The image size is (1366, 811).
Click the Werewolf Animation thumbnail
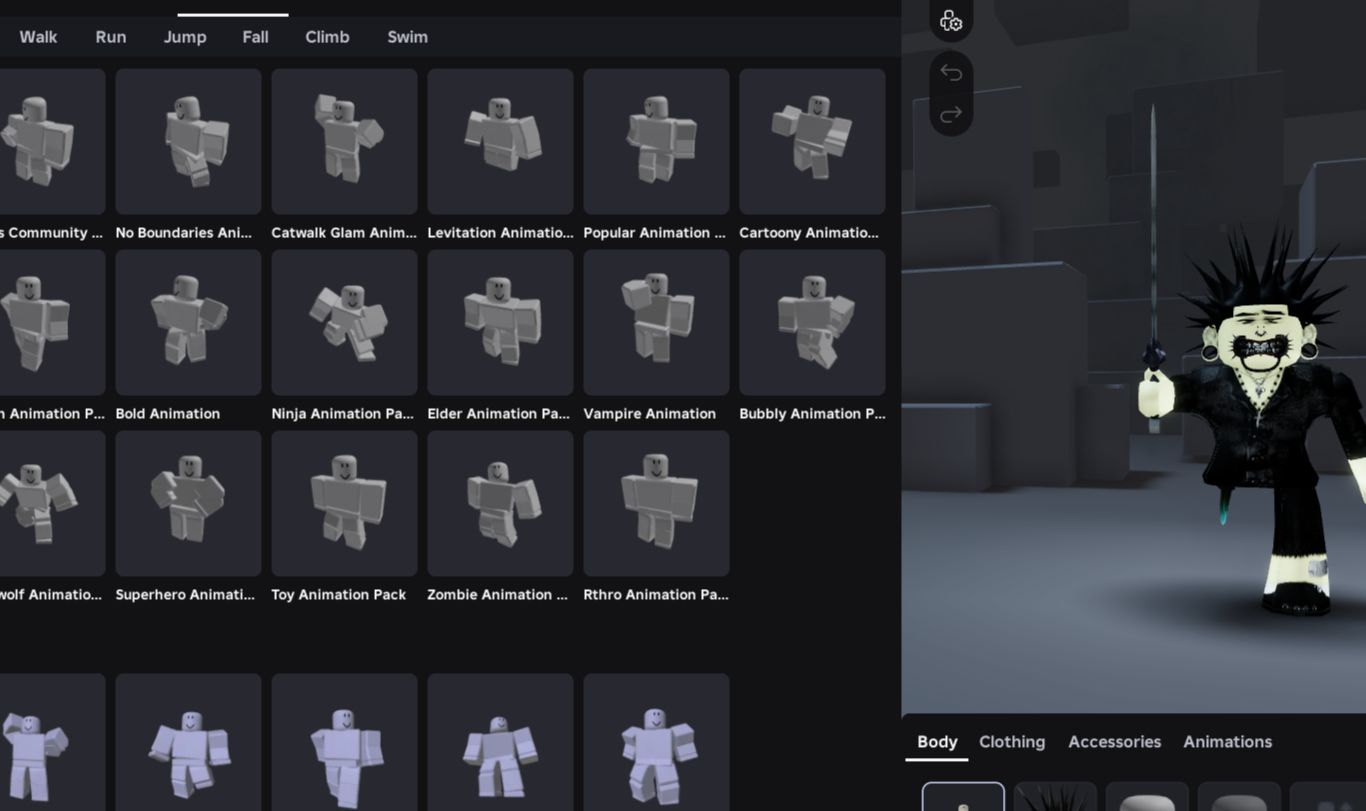(52, 503)
